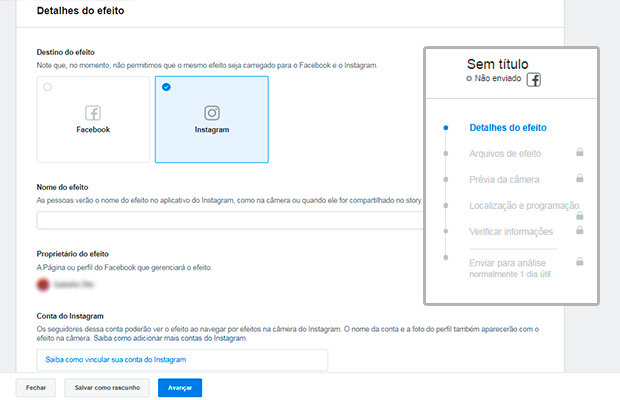This screenshot has height=400, width=620.
Task: Click the Fechar button
Action: [36, 388]
